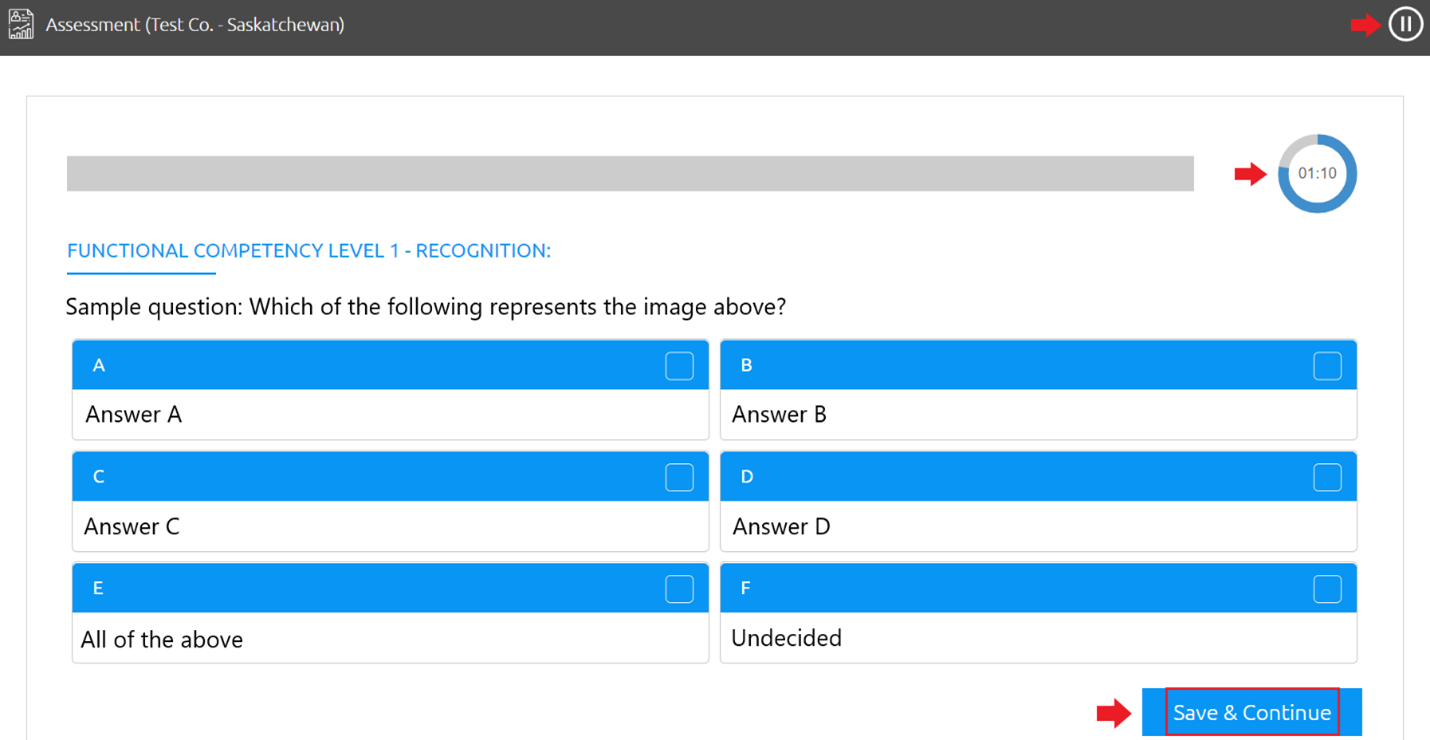Click the Save & Continue button
Viewport: 1430px width, 740px height.
click(x=1252, y=712)
